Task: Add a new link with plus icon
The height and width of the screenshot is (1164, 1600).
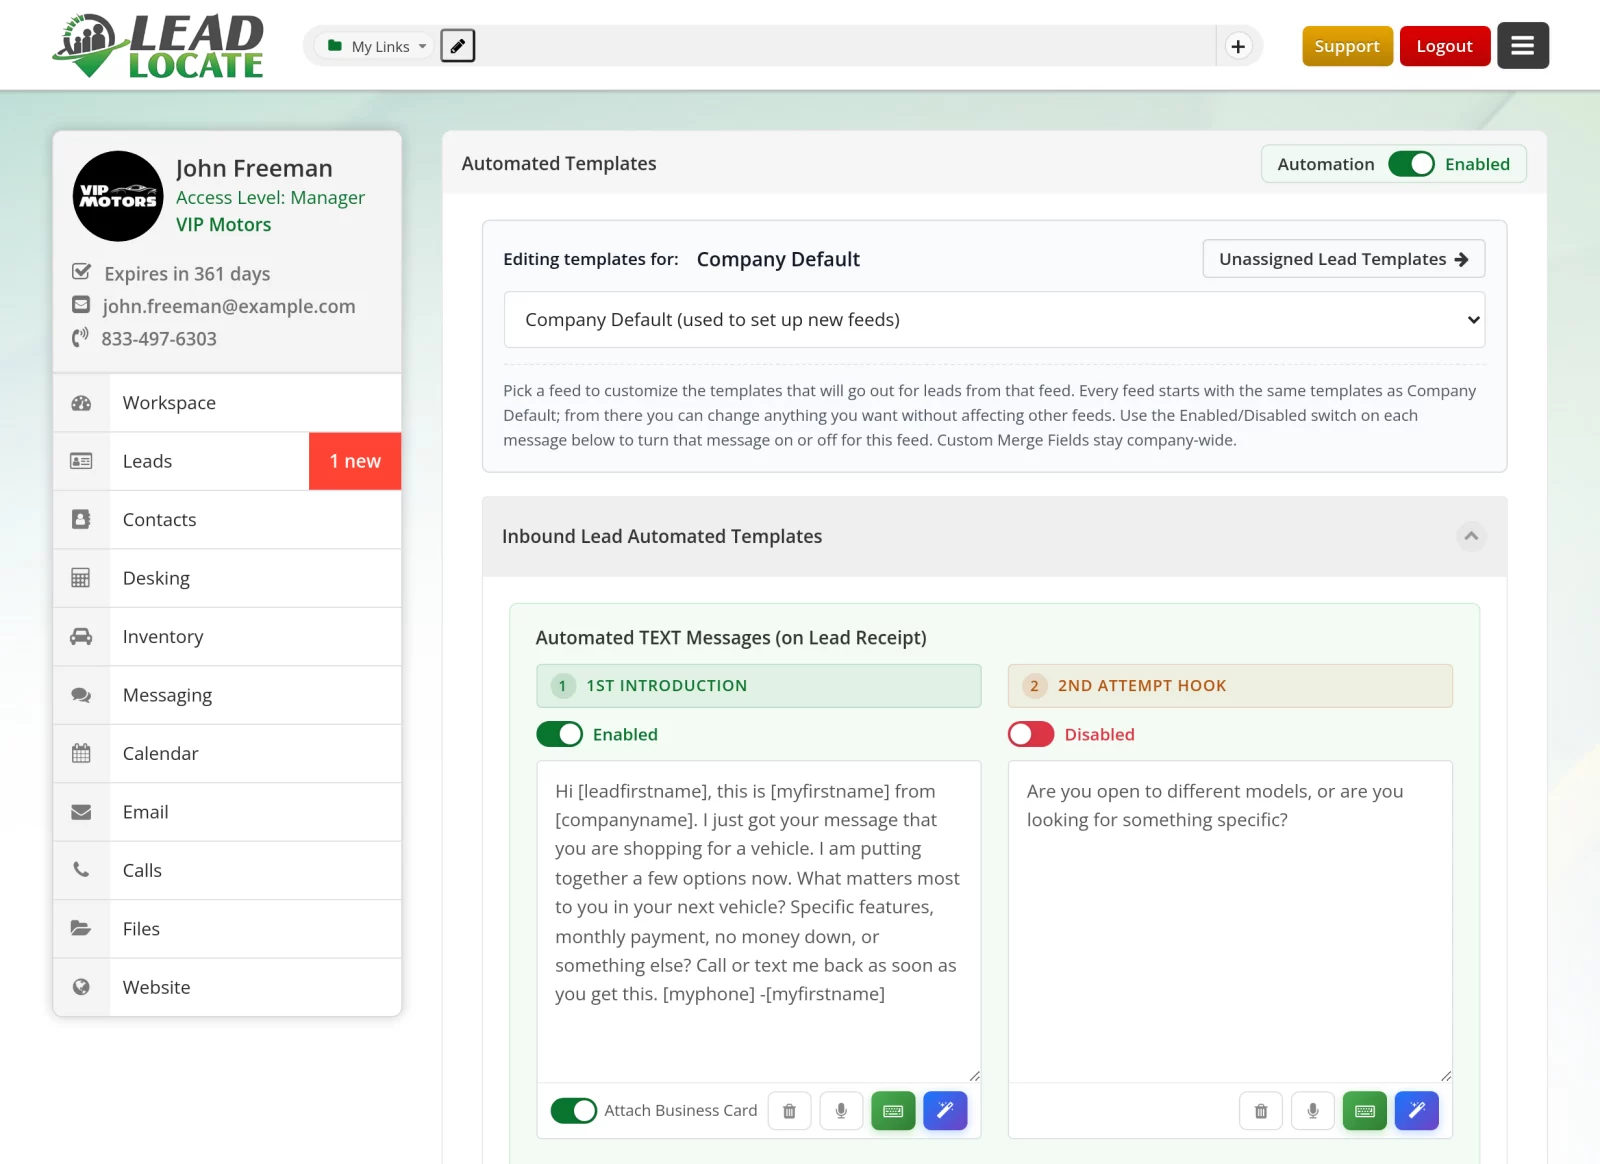Action: pos(1238,46)
